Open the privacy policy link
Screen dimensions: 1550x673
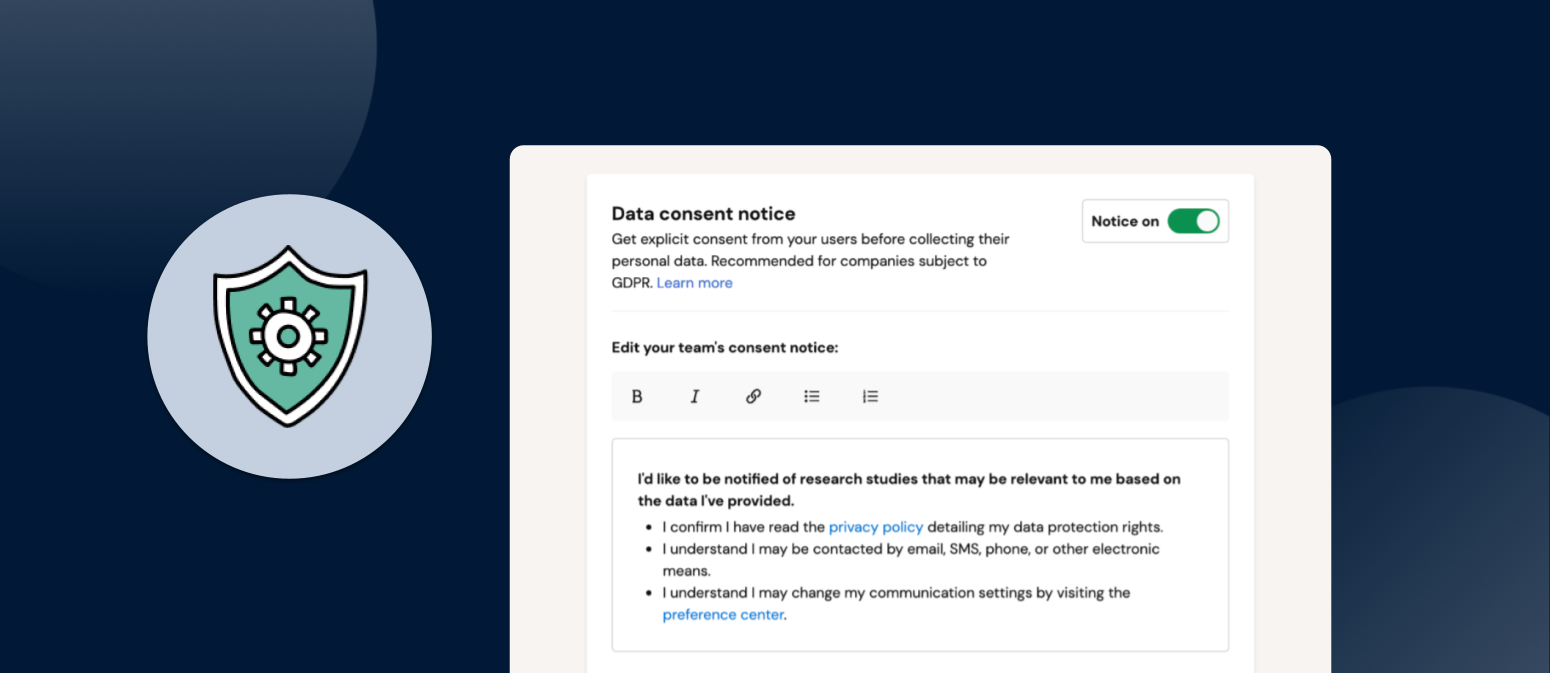[x=876, y=527]
